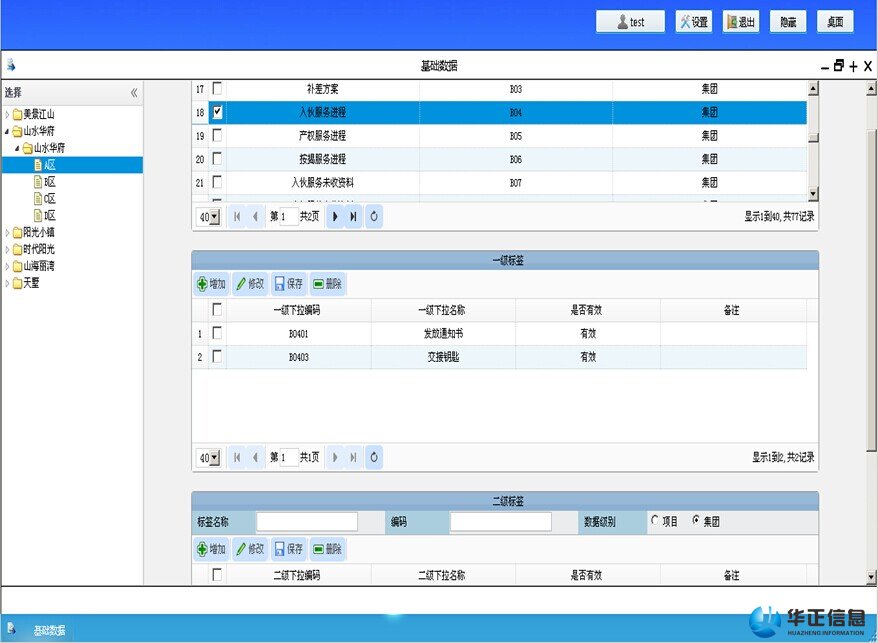Click the 桌面 desktop button
Image resolution: width=878 pixels, height=643 pixels.
835,22
